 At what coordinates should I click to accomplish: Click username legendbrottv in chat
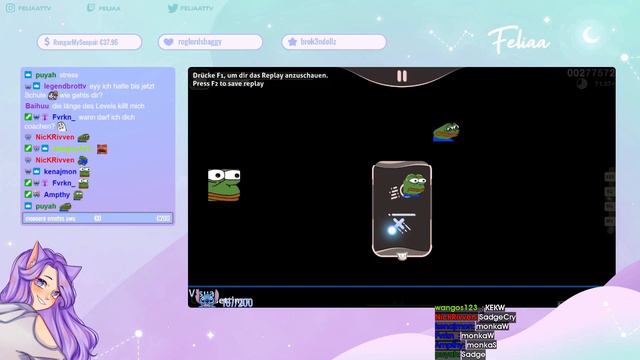coord(65,86)
